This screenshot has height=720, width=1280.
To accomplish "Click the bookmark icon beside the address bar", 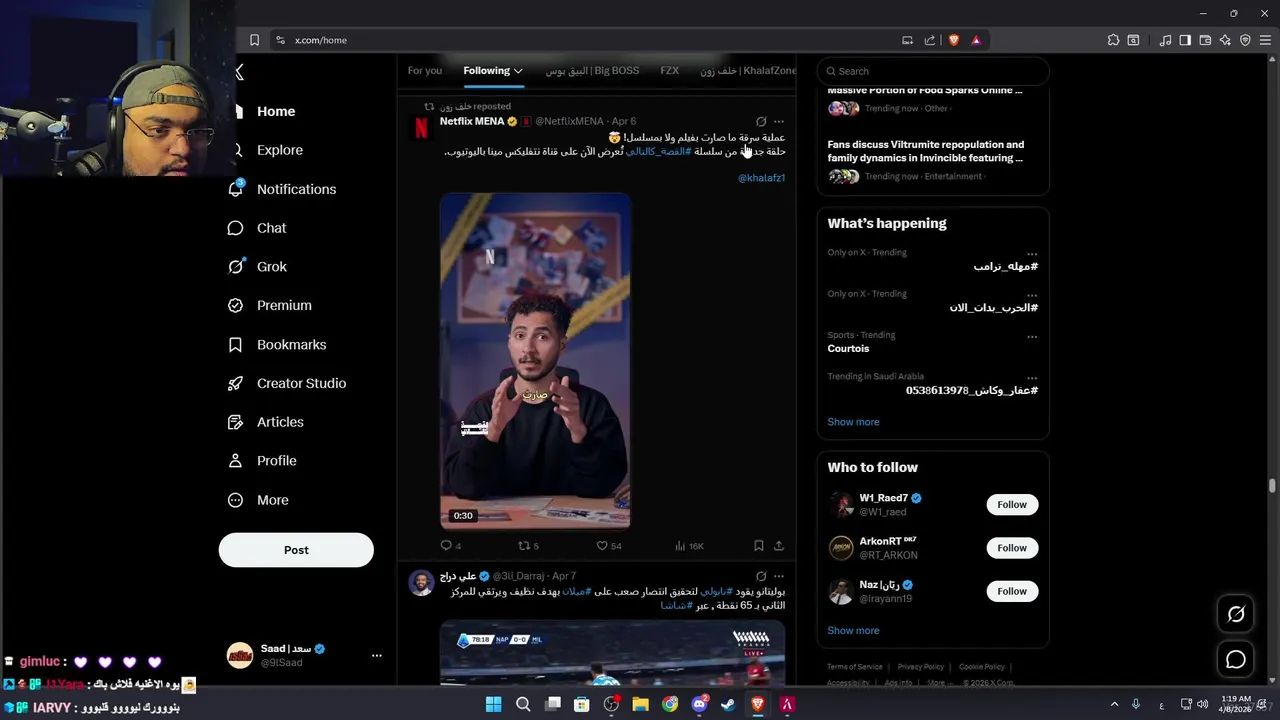I will point(254,40).
